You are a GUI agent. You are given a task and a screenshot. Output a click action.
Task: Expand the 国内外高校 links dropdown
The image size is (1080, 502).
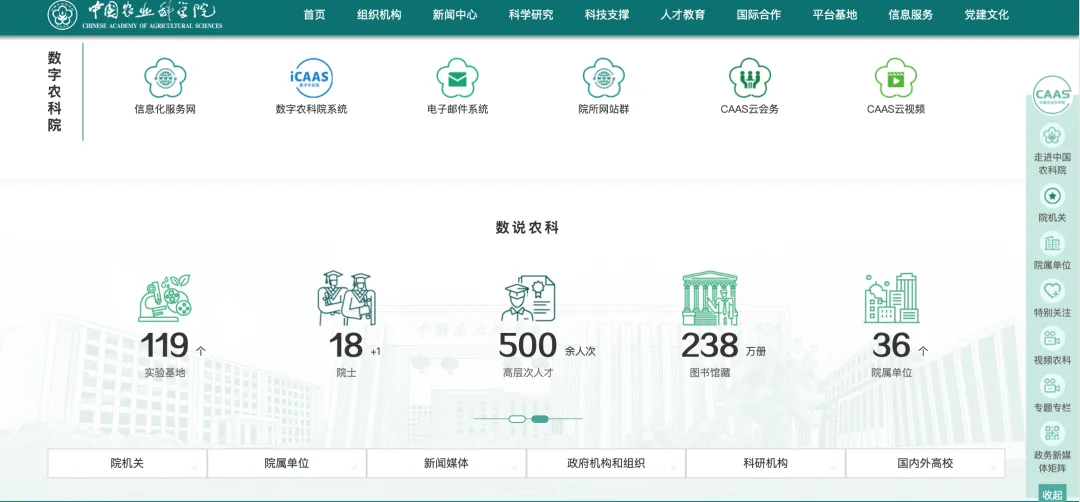(x=925, y=463)
